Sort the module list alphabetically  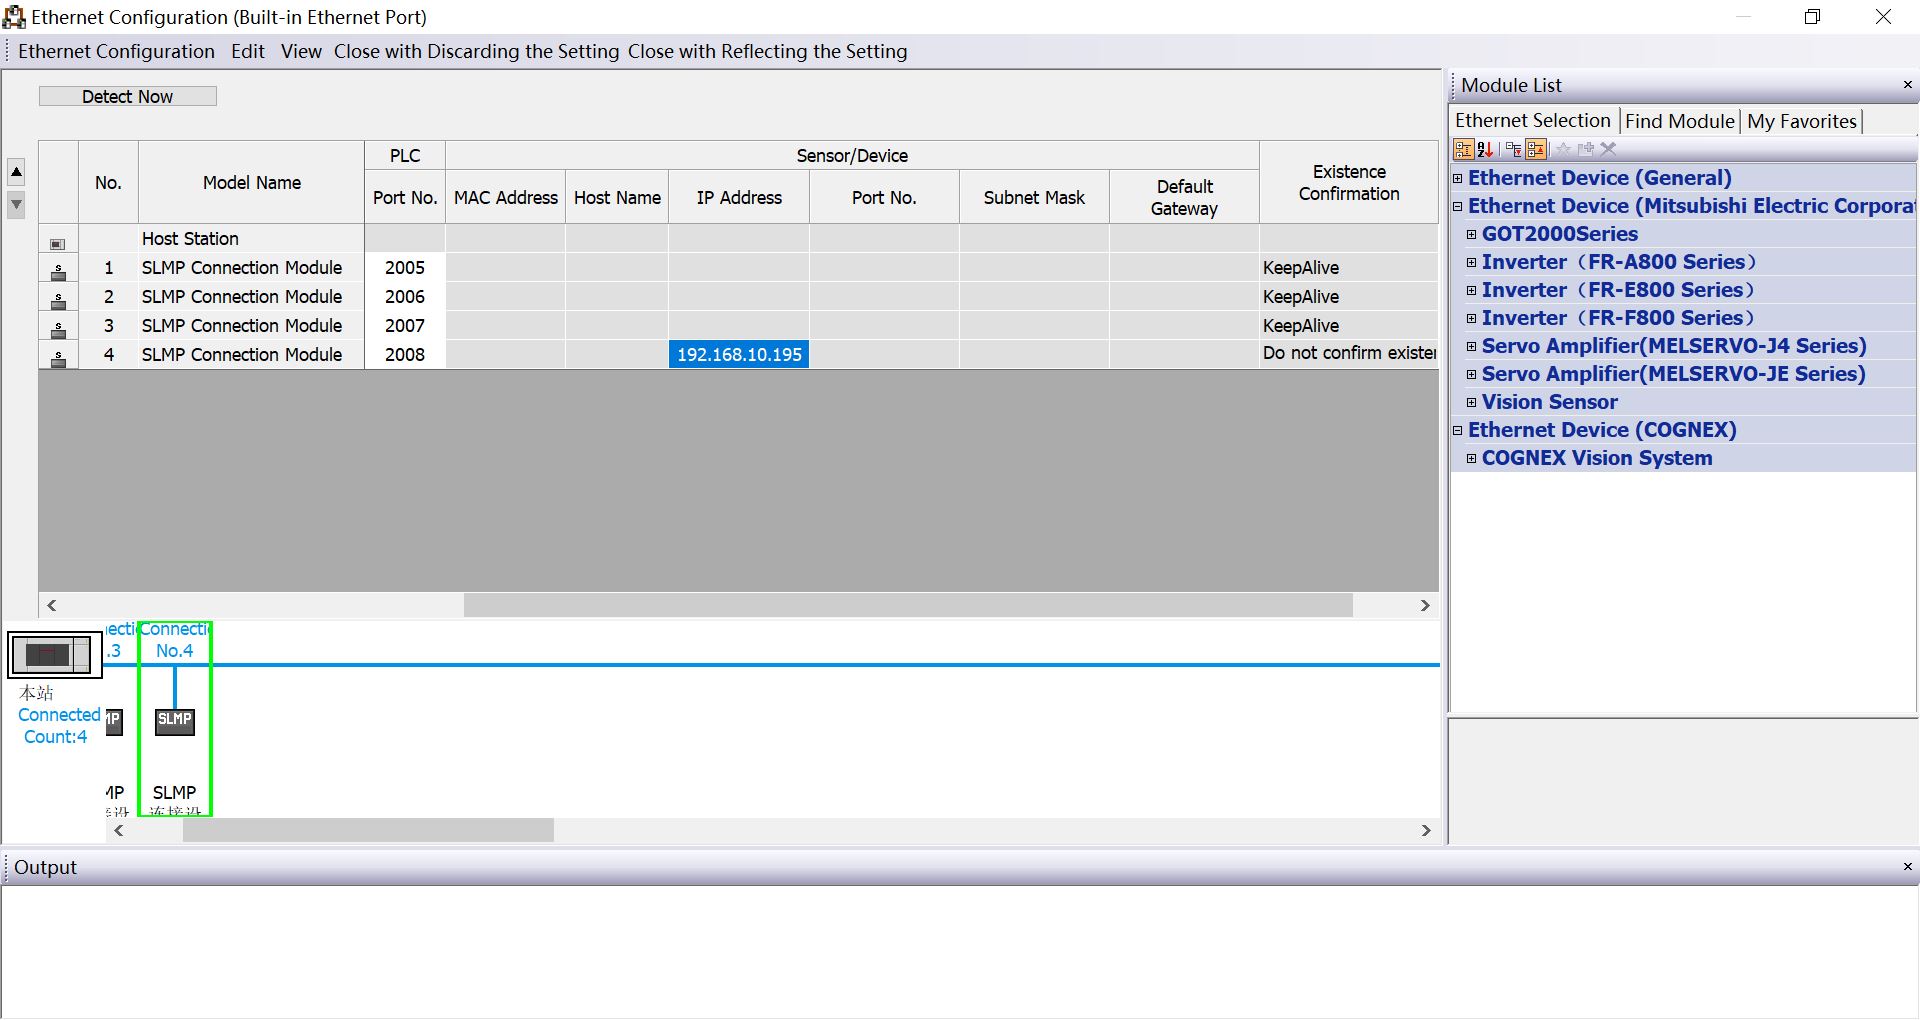tap(1485, 150)
